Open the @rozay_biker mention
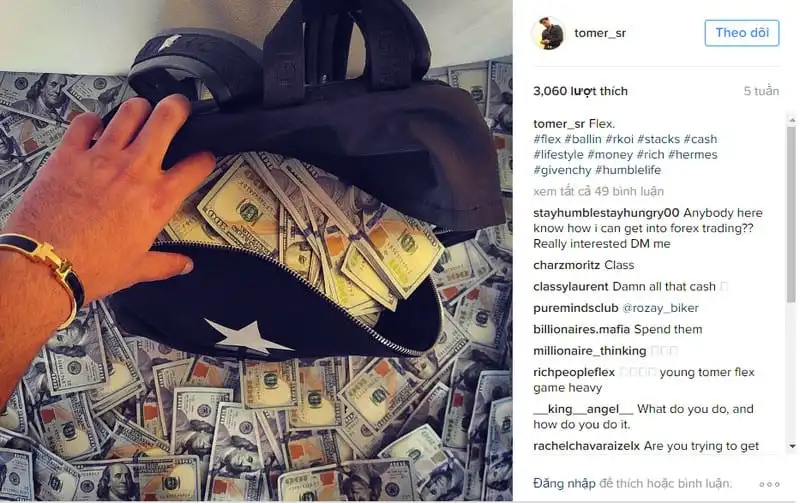The image size is (800, 503). coord(660,308)
